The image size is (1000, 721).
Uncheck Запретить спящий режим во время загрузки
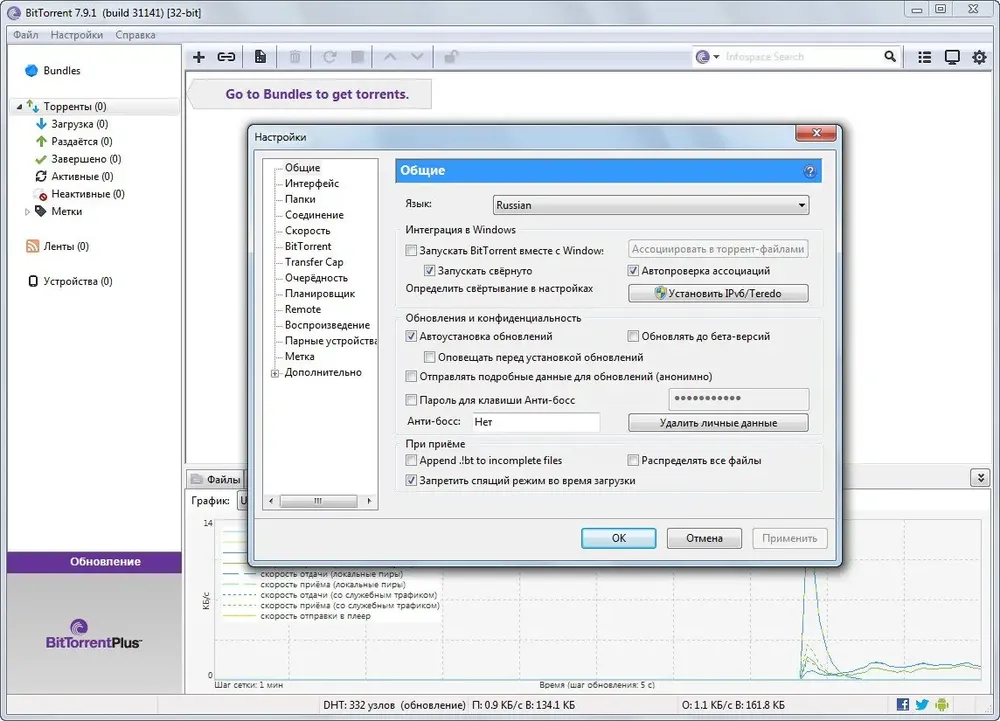[x=411, y=481]
